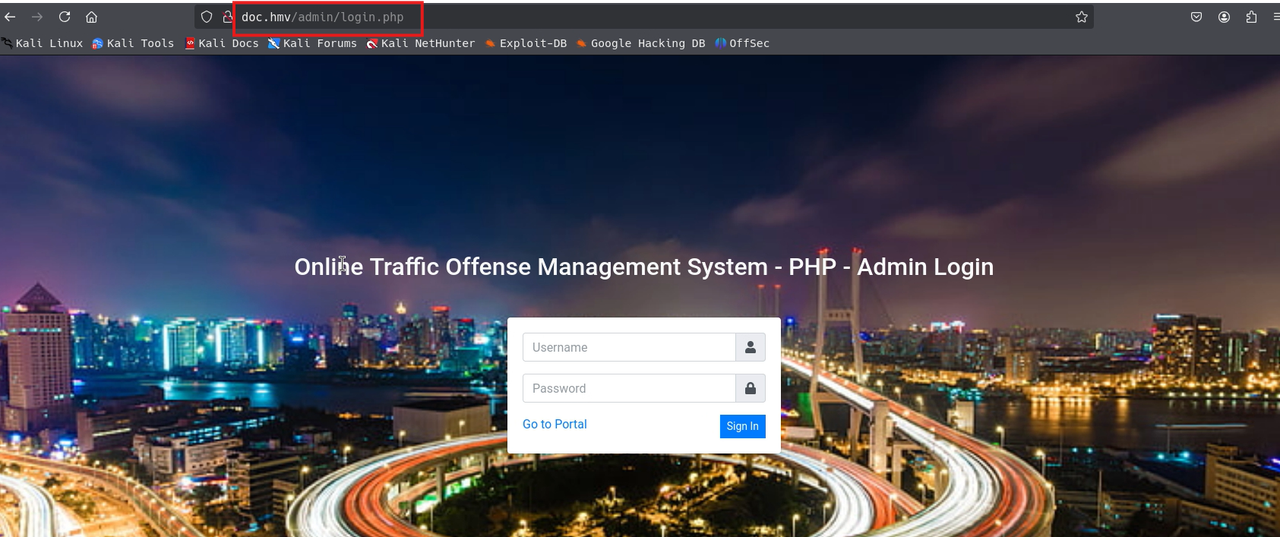
Task: Click the URL address bar text
Action: (322, 17)
